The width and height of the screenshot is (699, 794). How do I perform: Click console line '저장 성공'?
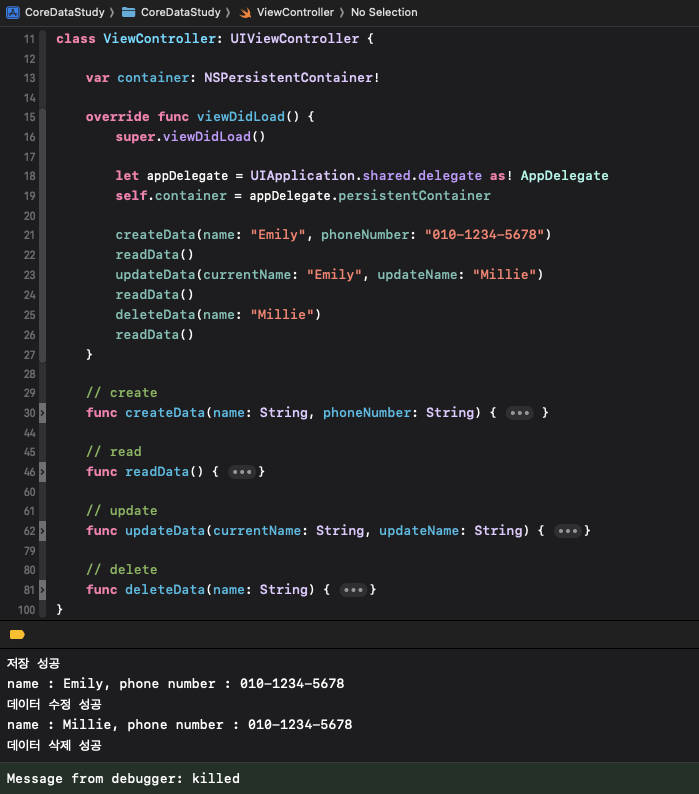pyautogui.click(x=33, y=663)
